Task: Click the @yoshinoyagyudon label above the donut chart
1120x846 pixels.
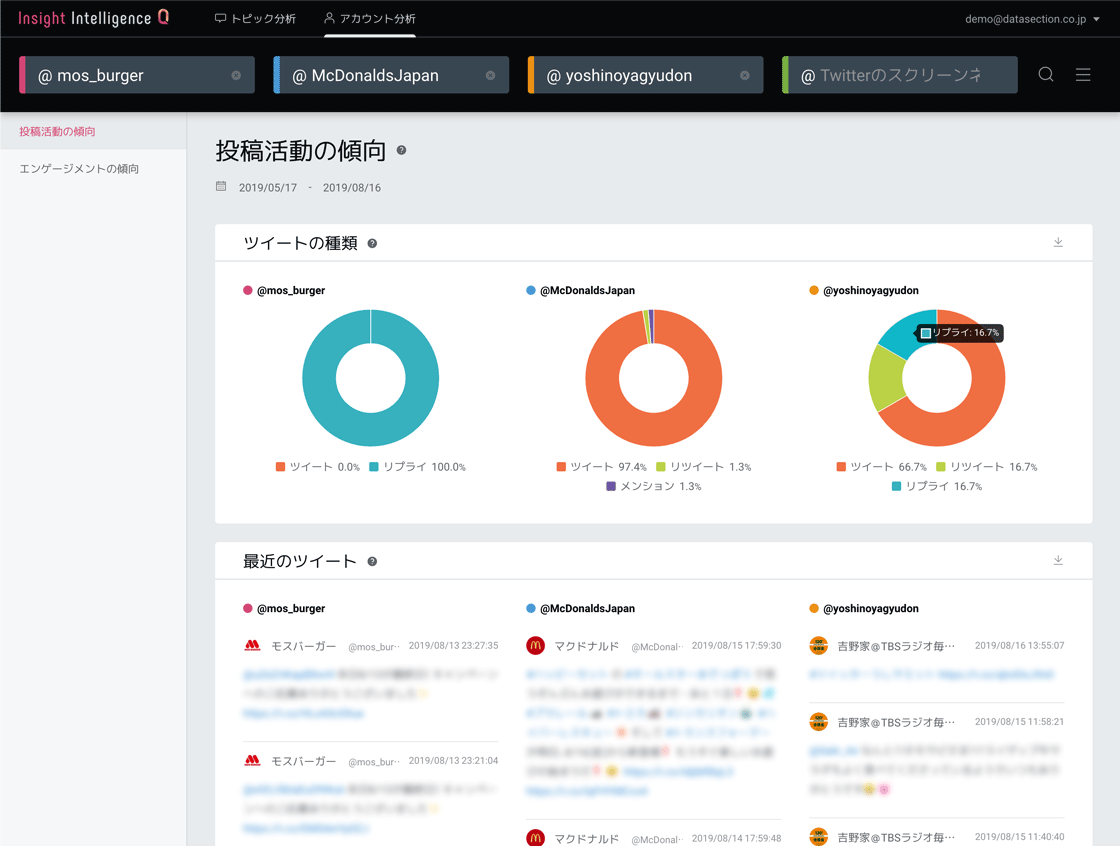Action: pyautogui.click(x=871, y=290)
